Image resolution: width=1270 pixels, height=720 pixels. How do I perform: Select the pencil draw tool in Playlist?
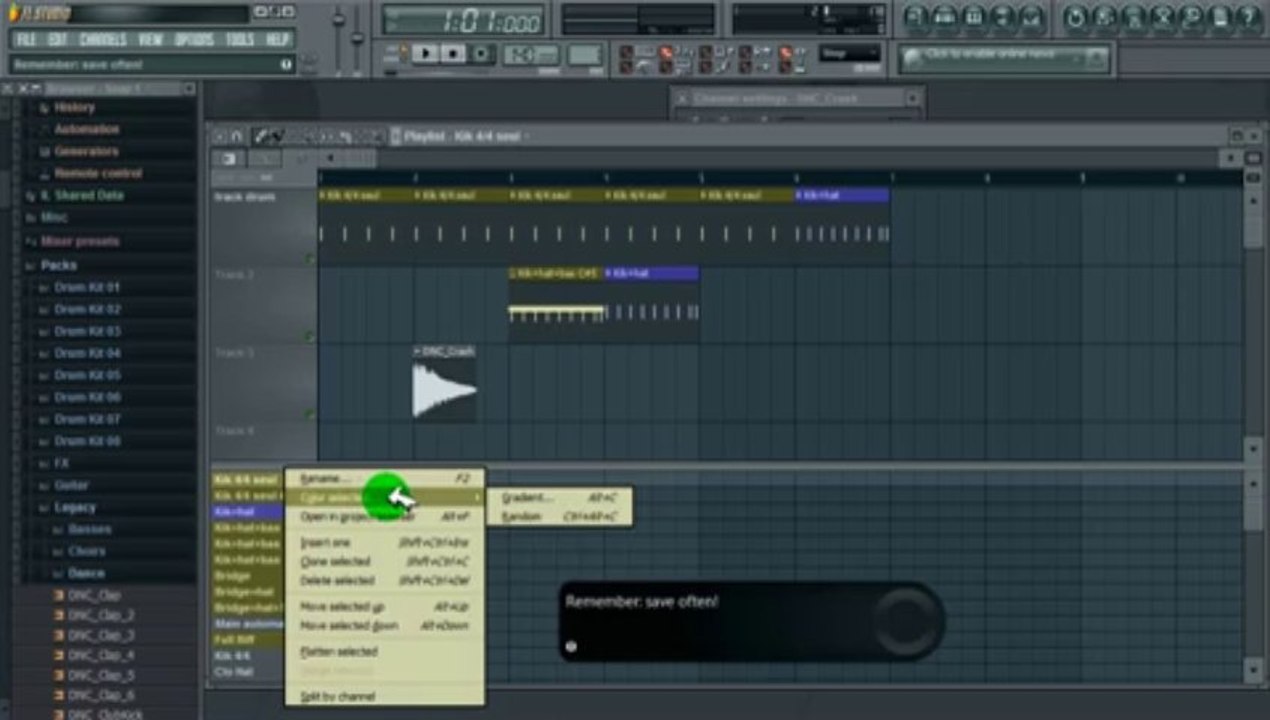260,136
